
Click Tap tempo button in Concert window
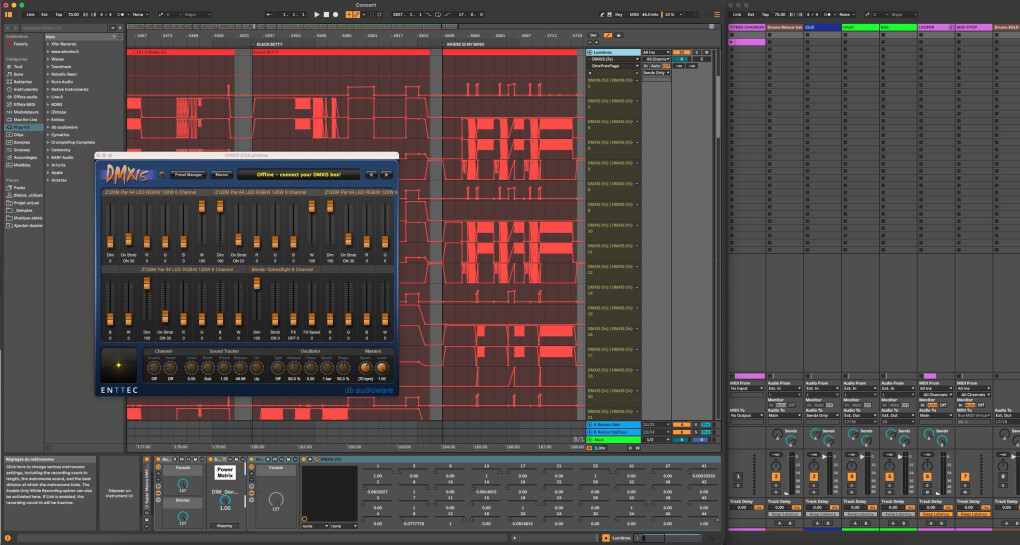tap(59, 14)
